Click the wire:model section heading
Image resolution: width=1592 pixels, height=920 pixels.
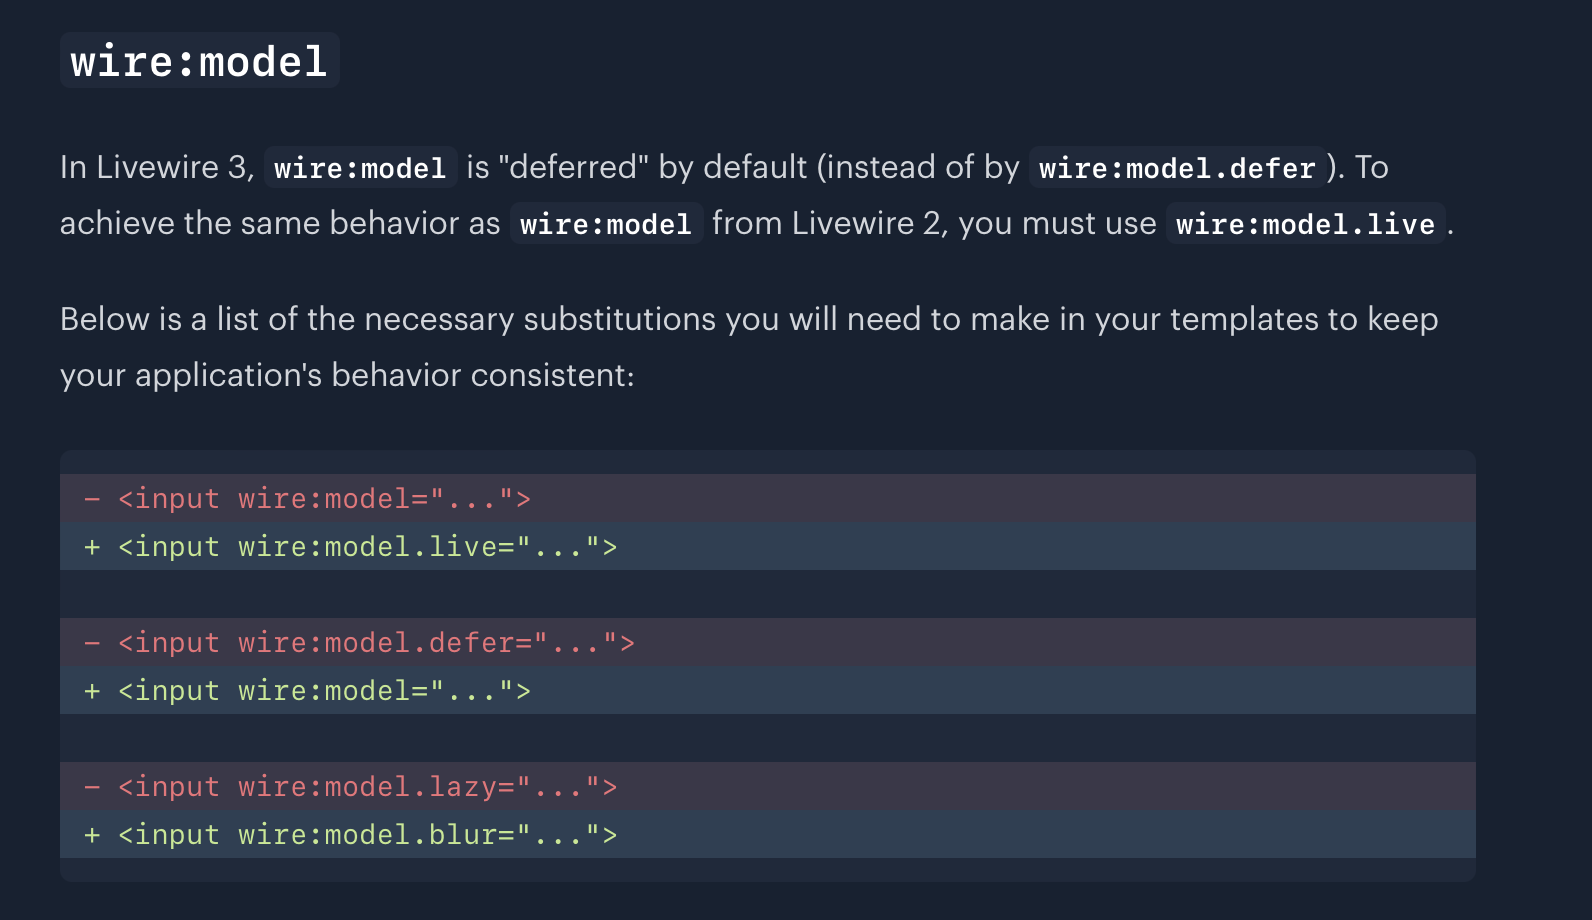click(199, 61)
